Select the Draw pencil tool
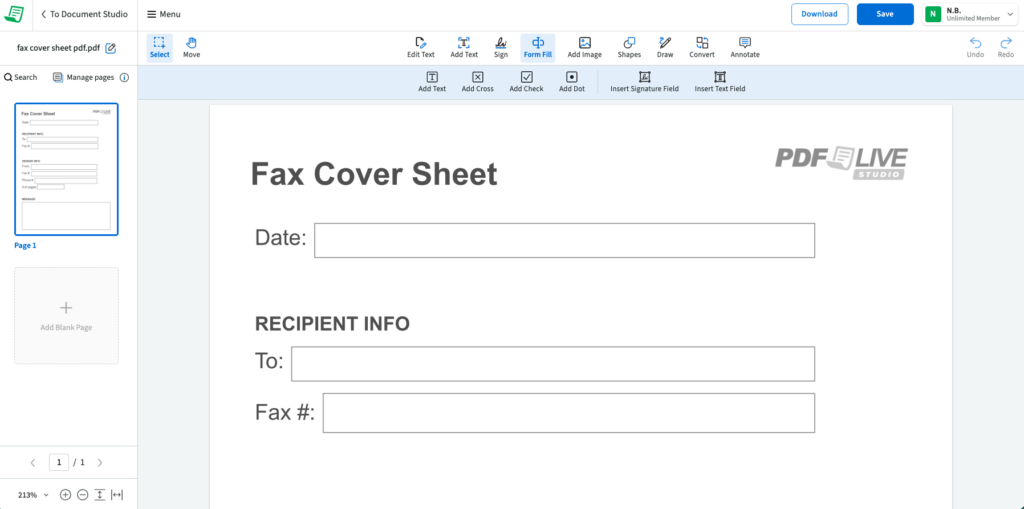The height and width of the screenshot is (509, 1024). (665, 48)
